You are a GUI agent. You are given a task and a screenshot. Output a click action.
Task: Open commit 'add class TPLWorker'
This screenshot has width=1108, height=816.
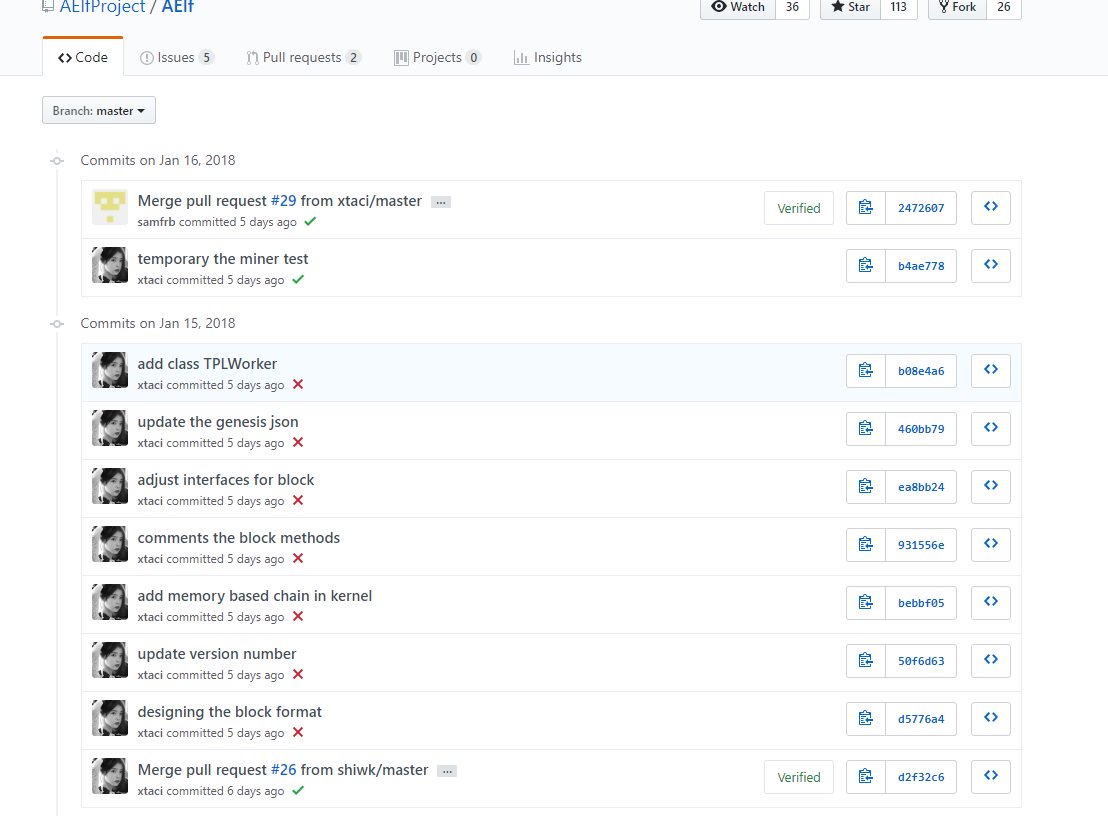(207, 363)
